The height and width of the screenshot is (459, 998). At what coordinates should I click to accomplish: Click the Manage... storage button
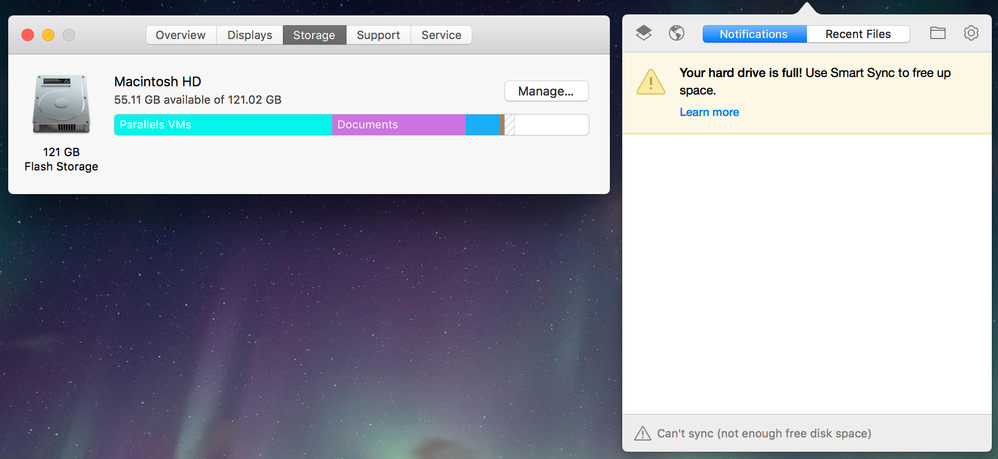point(546,91)
